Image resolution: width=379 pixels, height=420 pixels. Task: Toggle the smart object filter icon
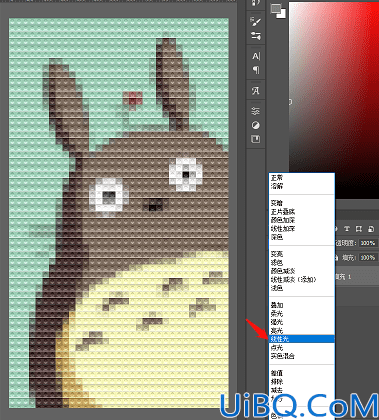click(x=371, y=229)
